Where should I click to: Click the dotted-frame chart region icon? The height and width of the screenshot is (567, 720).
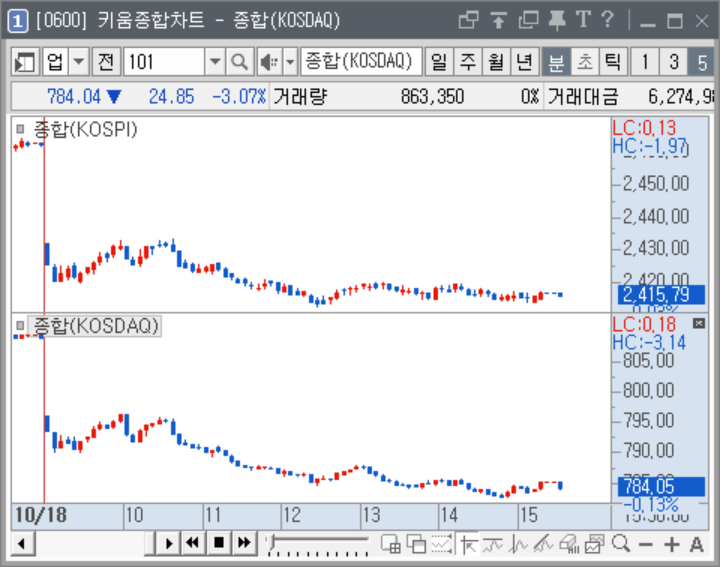click(x=442, y=545)
